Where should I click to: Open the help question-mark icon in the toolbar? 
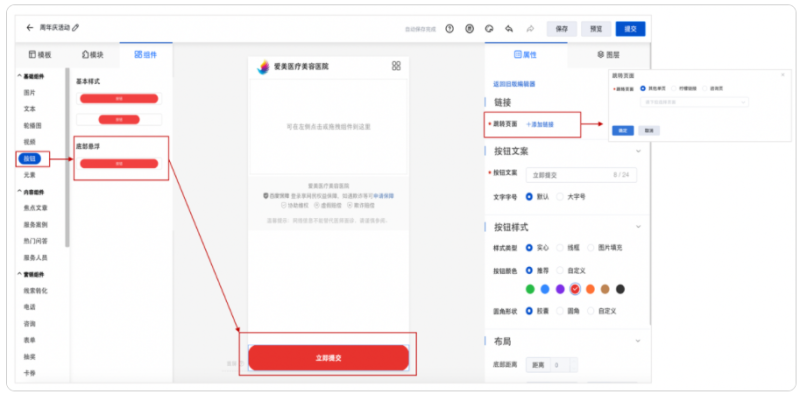449,29
